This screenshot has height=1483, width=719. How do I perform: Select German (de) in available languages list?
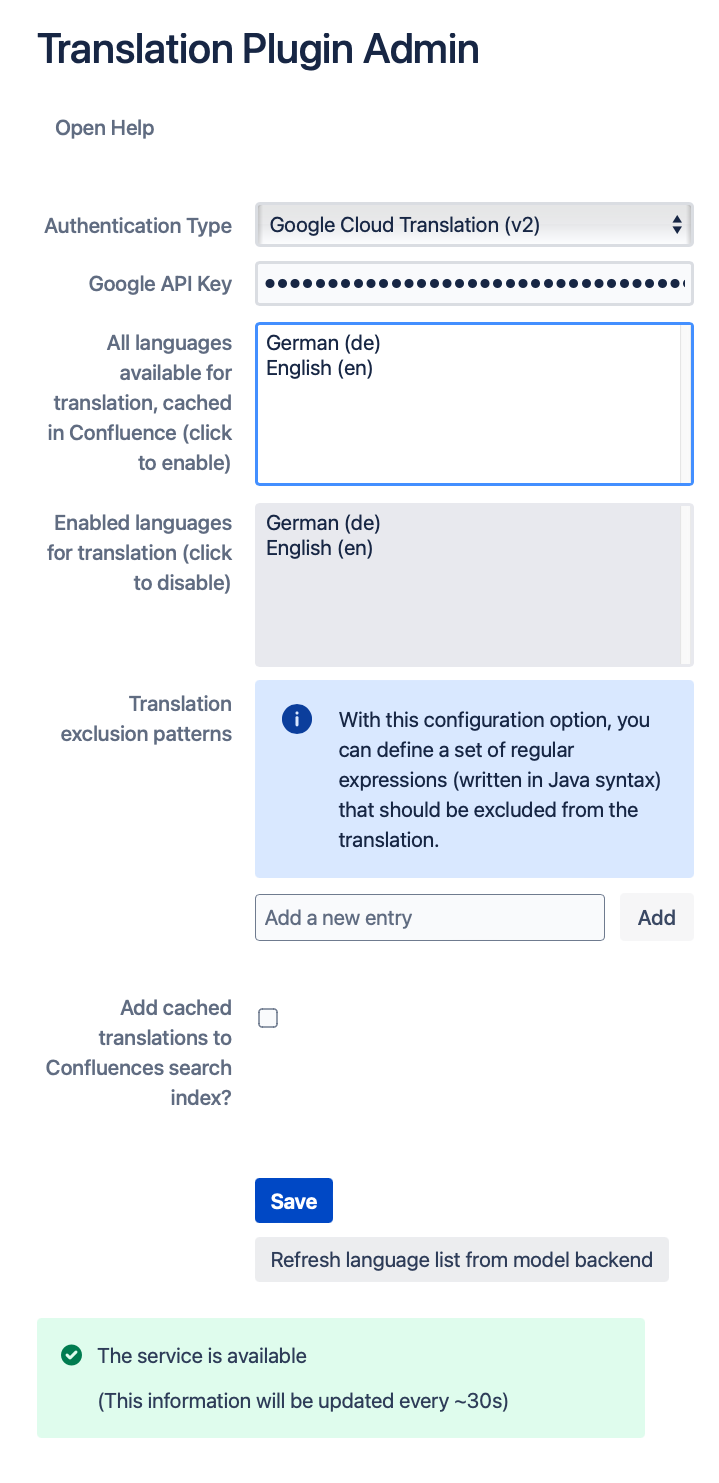(323, 342)
